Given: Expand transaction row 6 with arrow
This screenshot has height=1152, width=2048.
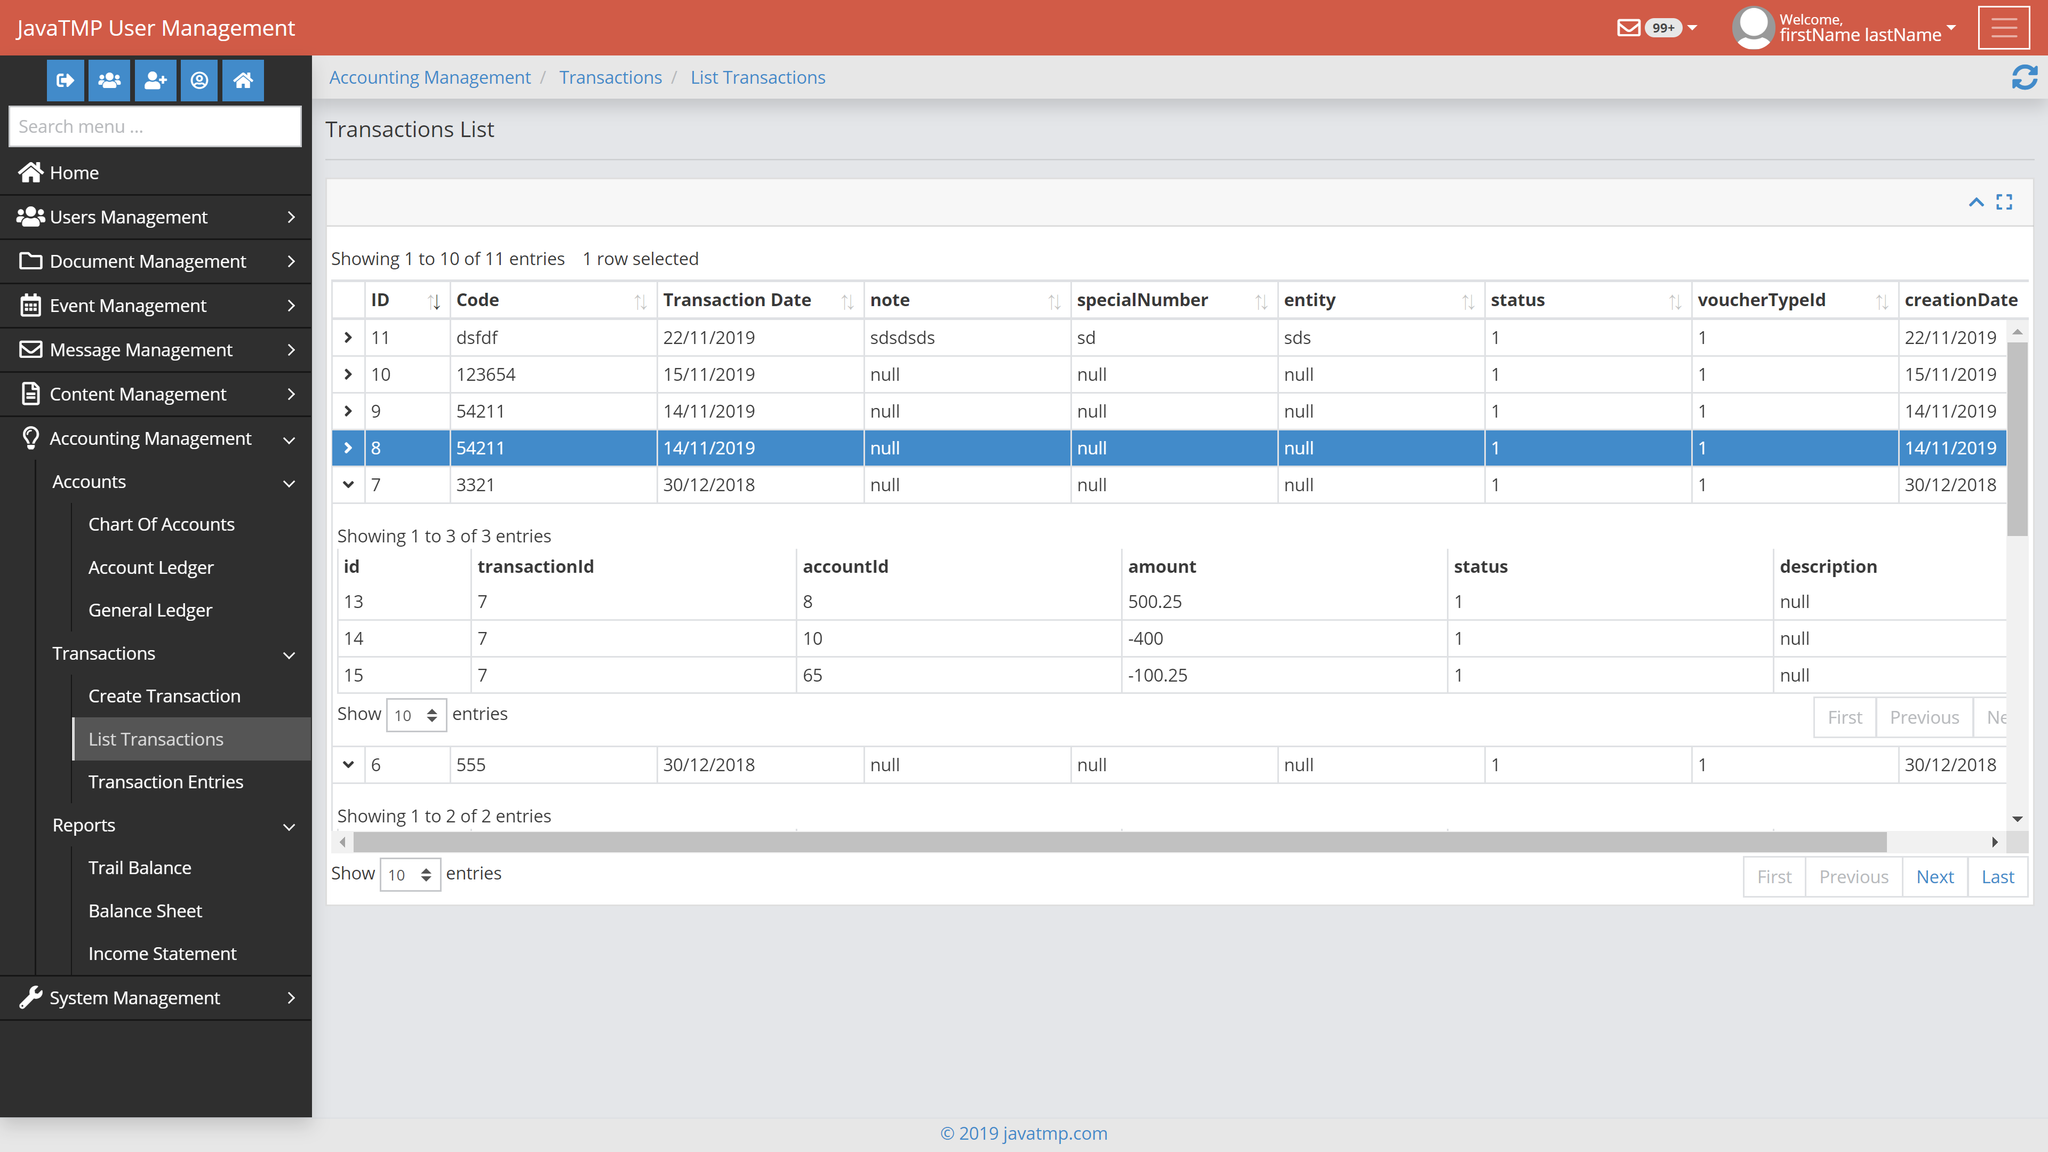Looking at the screenshot, I should point(350,765).
